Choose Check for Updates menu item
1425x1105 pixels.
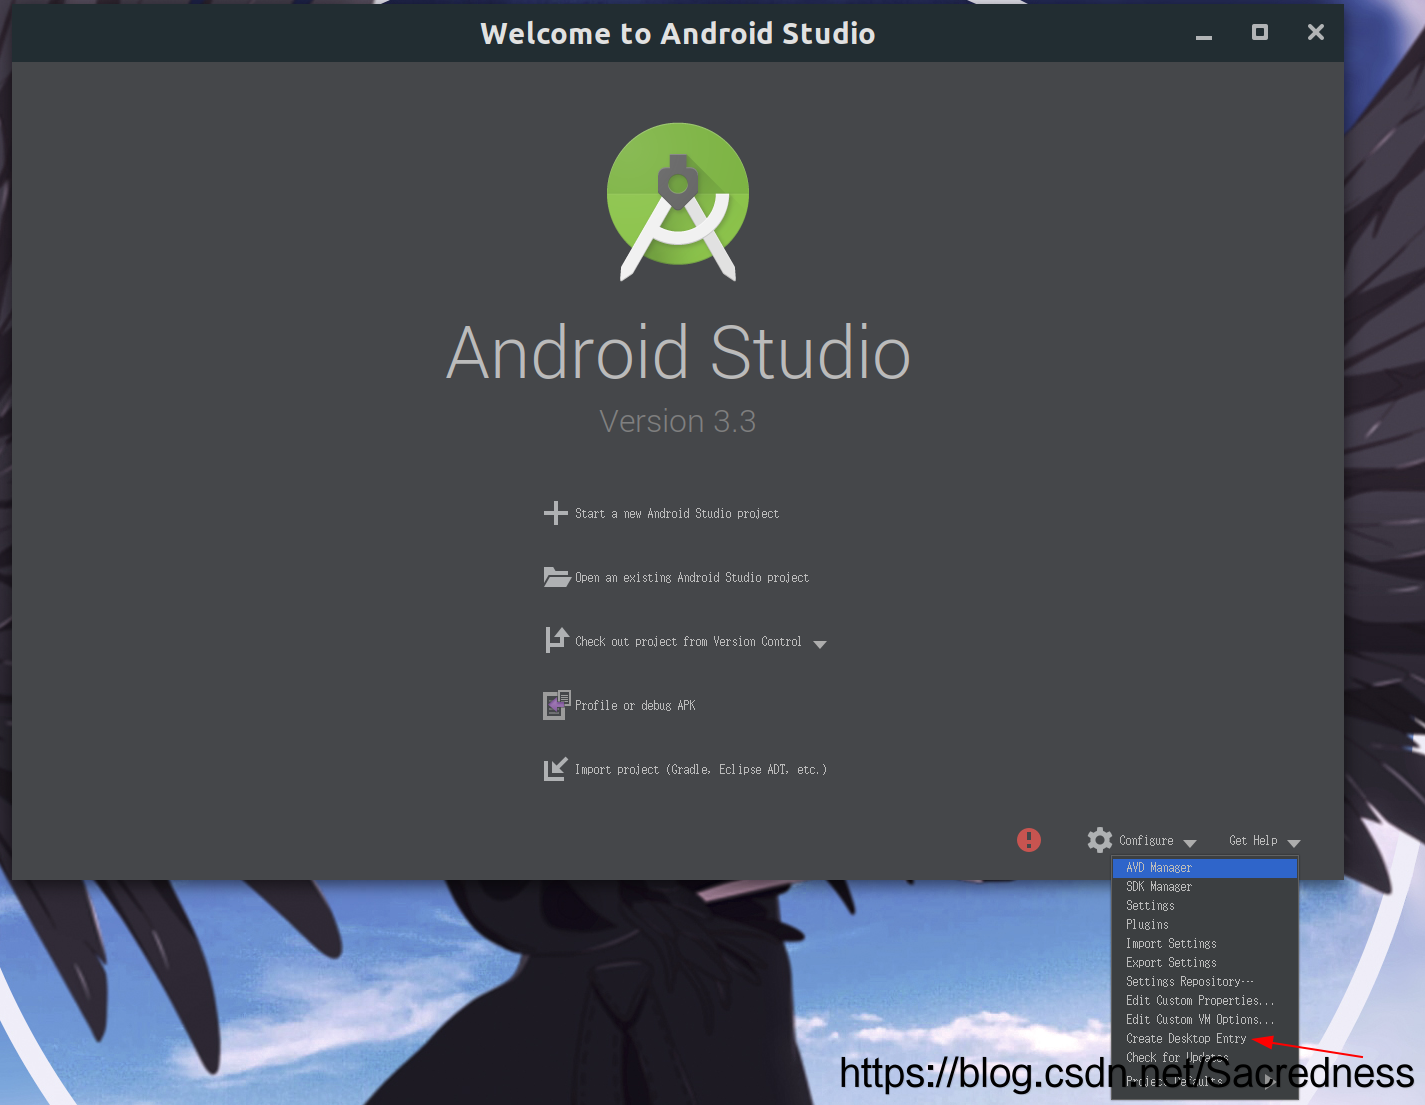click(x=1205, y=1058)
